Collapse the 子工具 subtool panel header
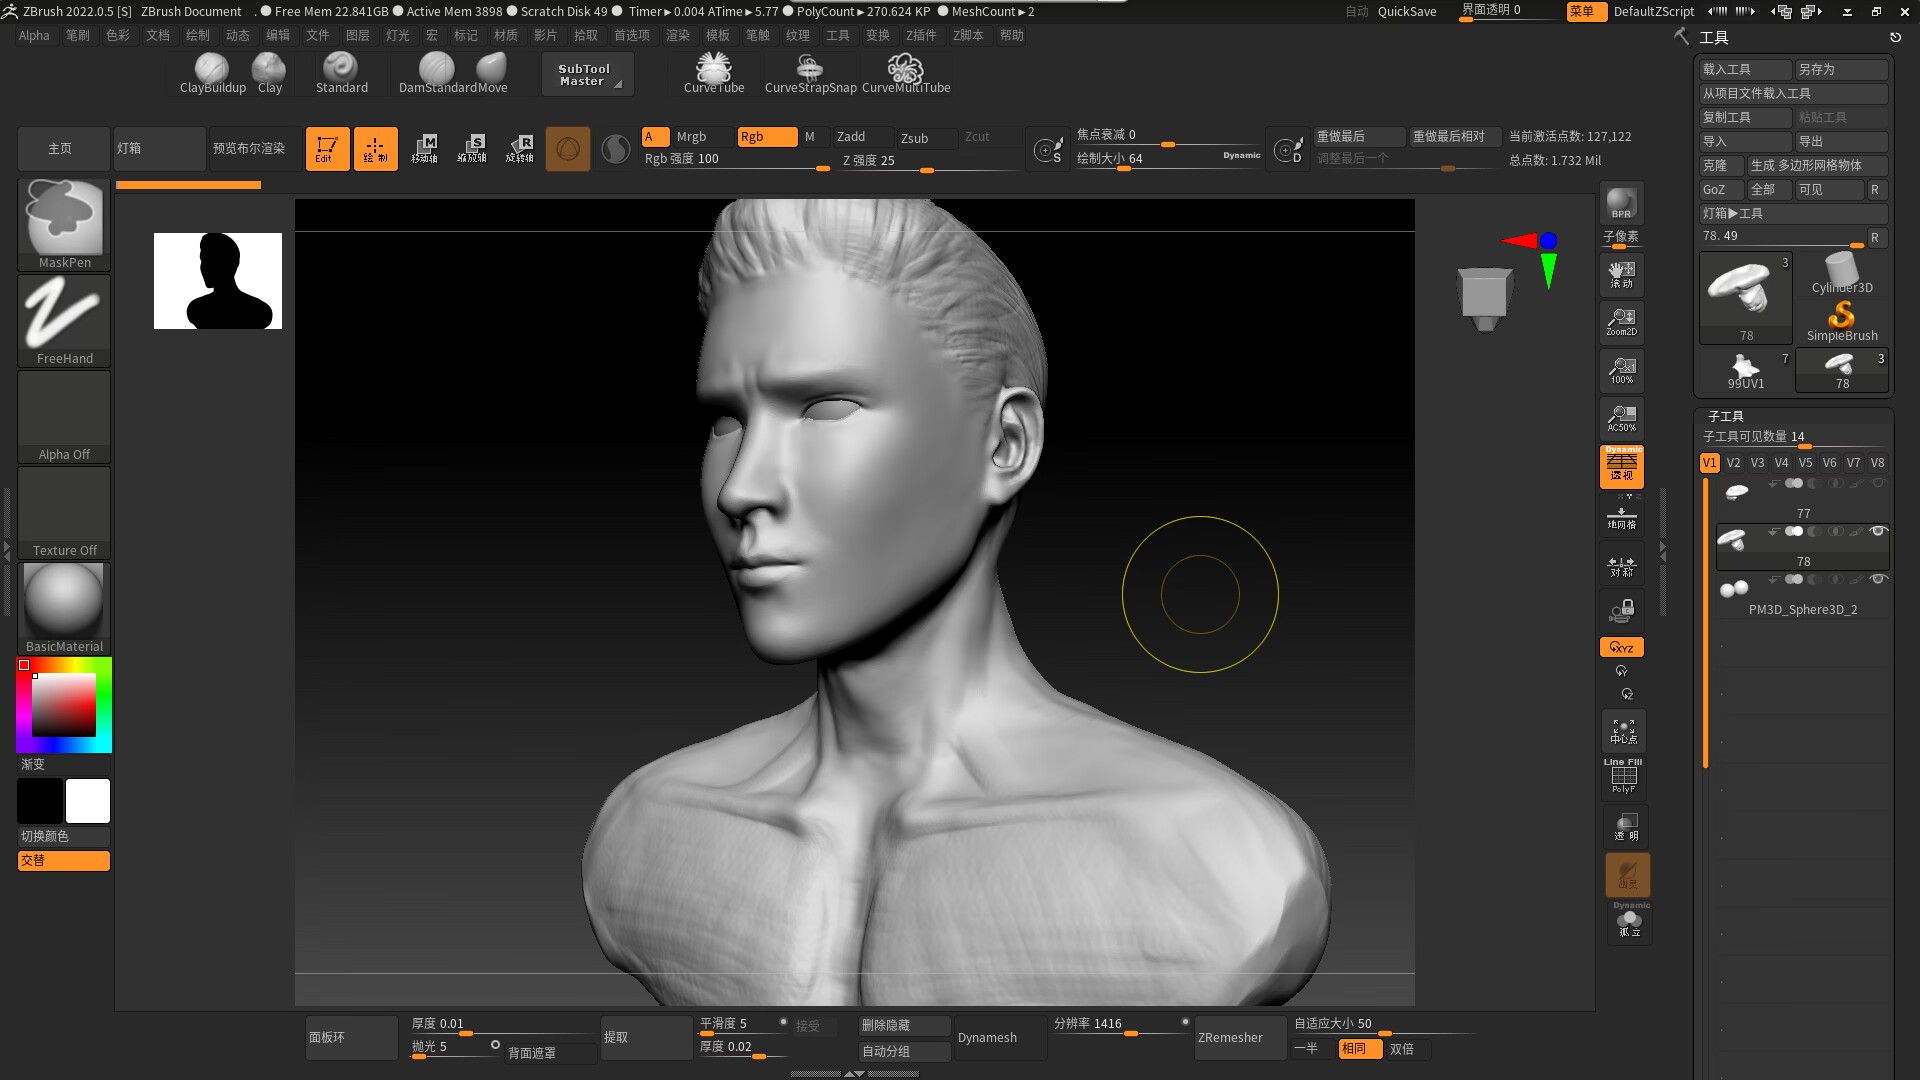Screen dimensions: 1920x1080 pyautogui.click(x=1725, y=416)
